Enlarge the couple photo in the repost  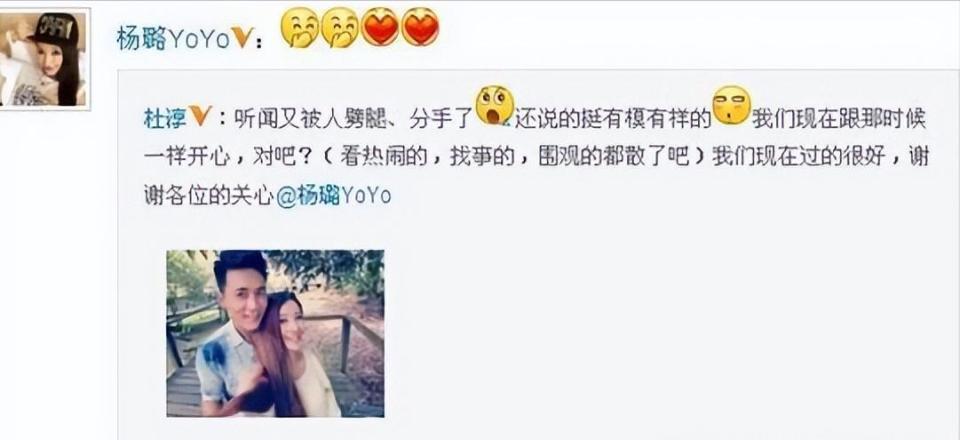276,334
